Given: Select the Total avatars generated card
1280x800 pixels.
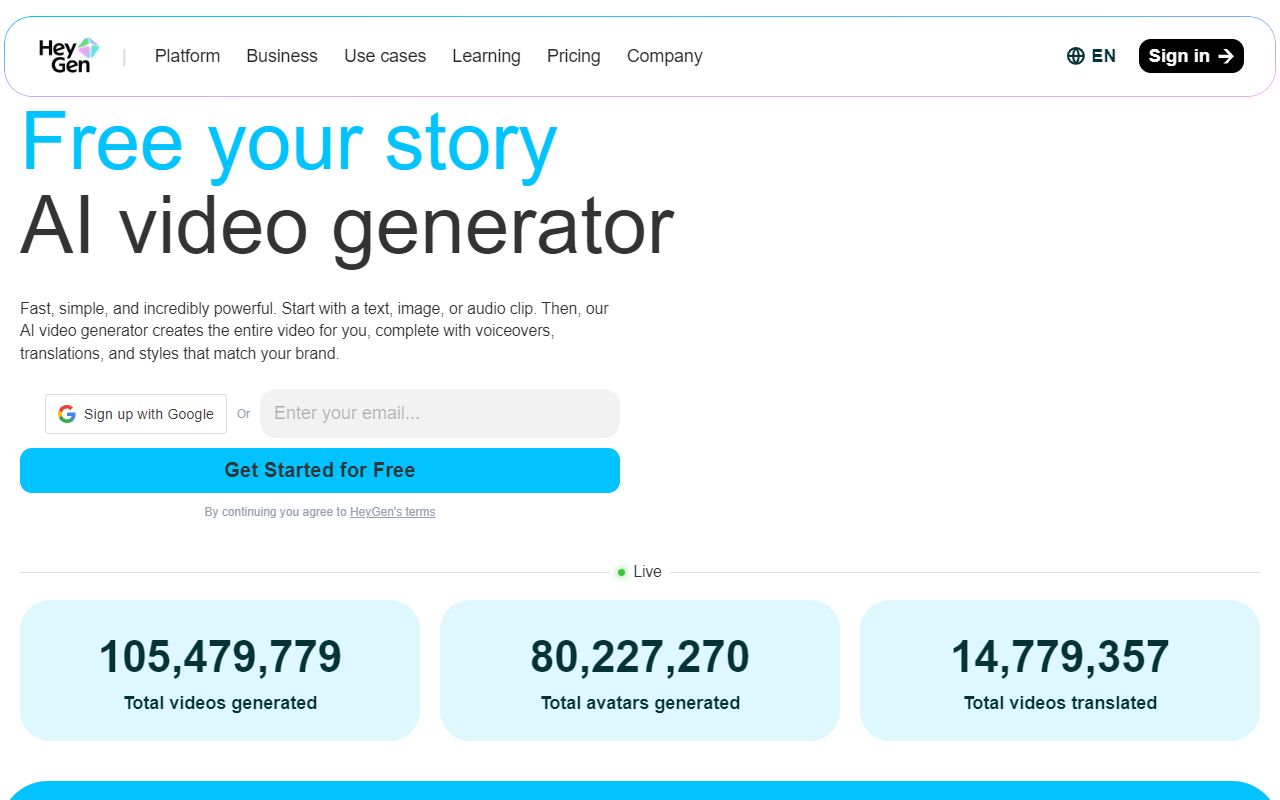Looking at the screenshot, I should tap(640, 670).
